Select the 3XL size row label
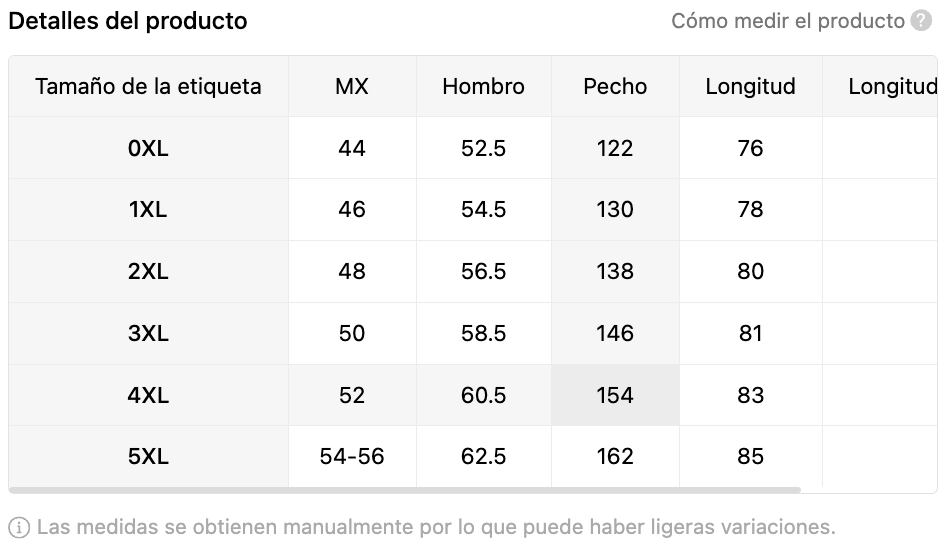Viewport: 946px width, 548px height. 148,333
